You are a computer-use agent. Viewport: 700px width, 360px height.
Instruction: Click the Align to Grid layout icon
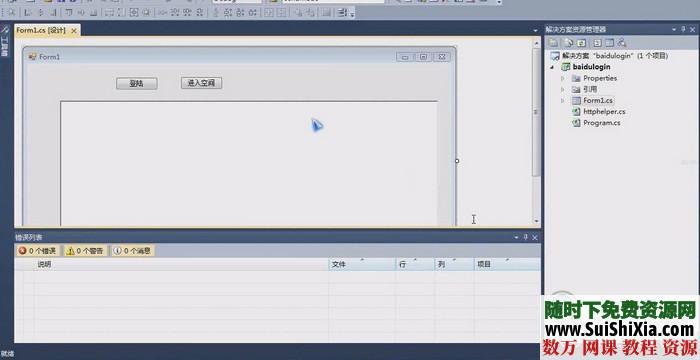(x=11, y=13)
